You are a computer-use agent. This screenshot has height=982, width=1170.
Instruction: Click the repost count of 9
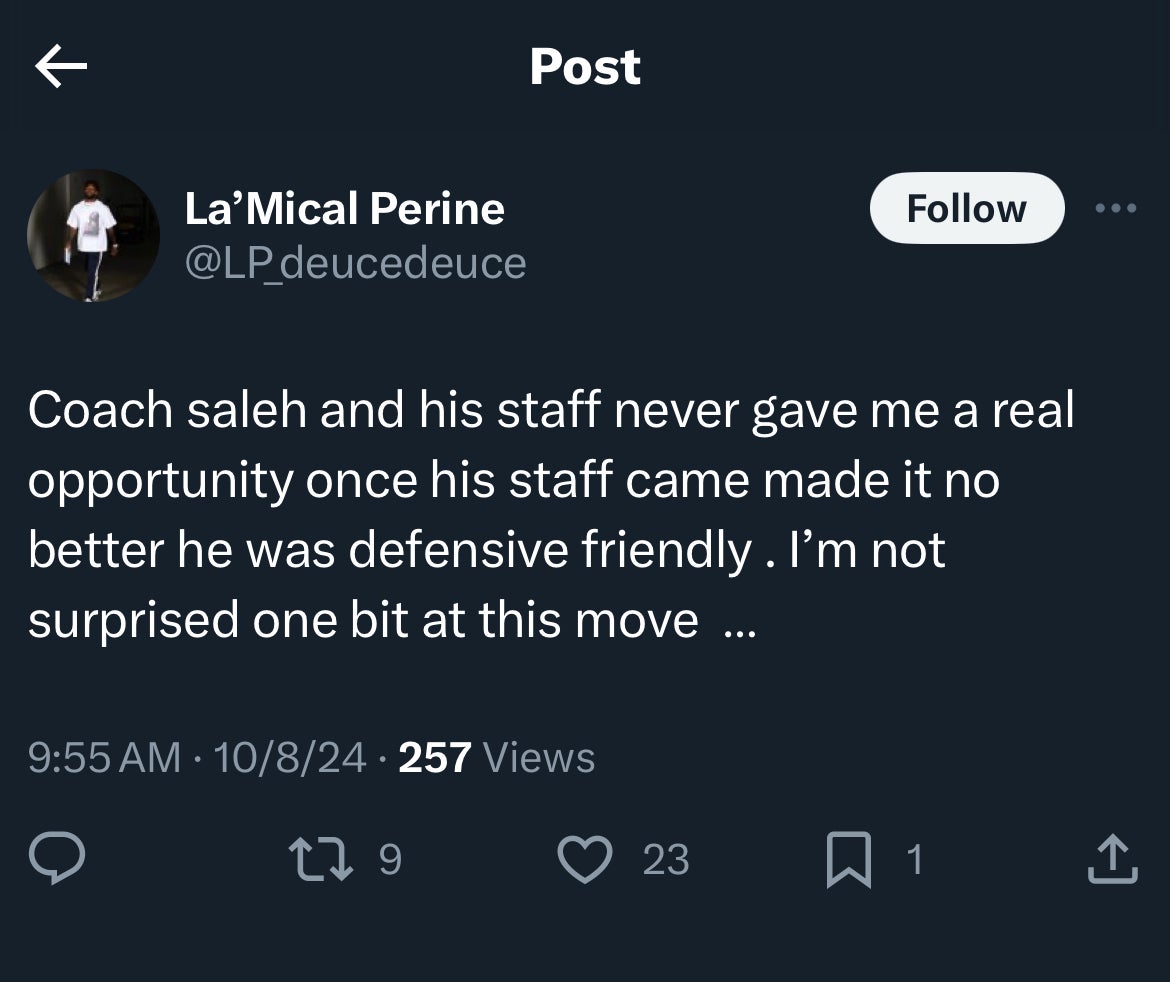391,859
